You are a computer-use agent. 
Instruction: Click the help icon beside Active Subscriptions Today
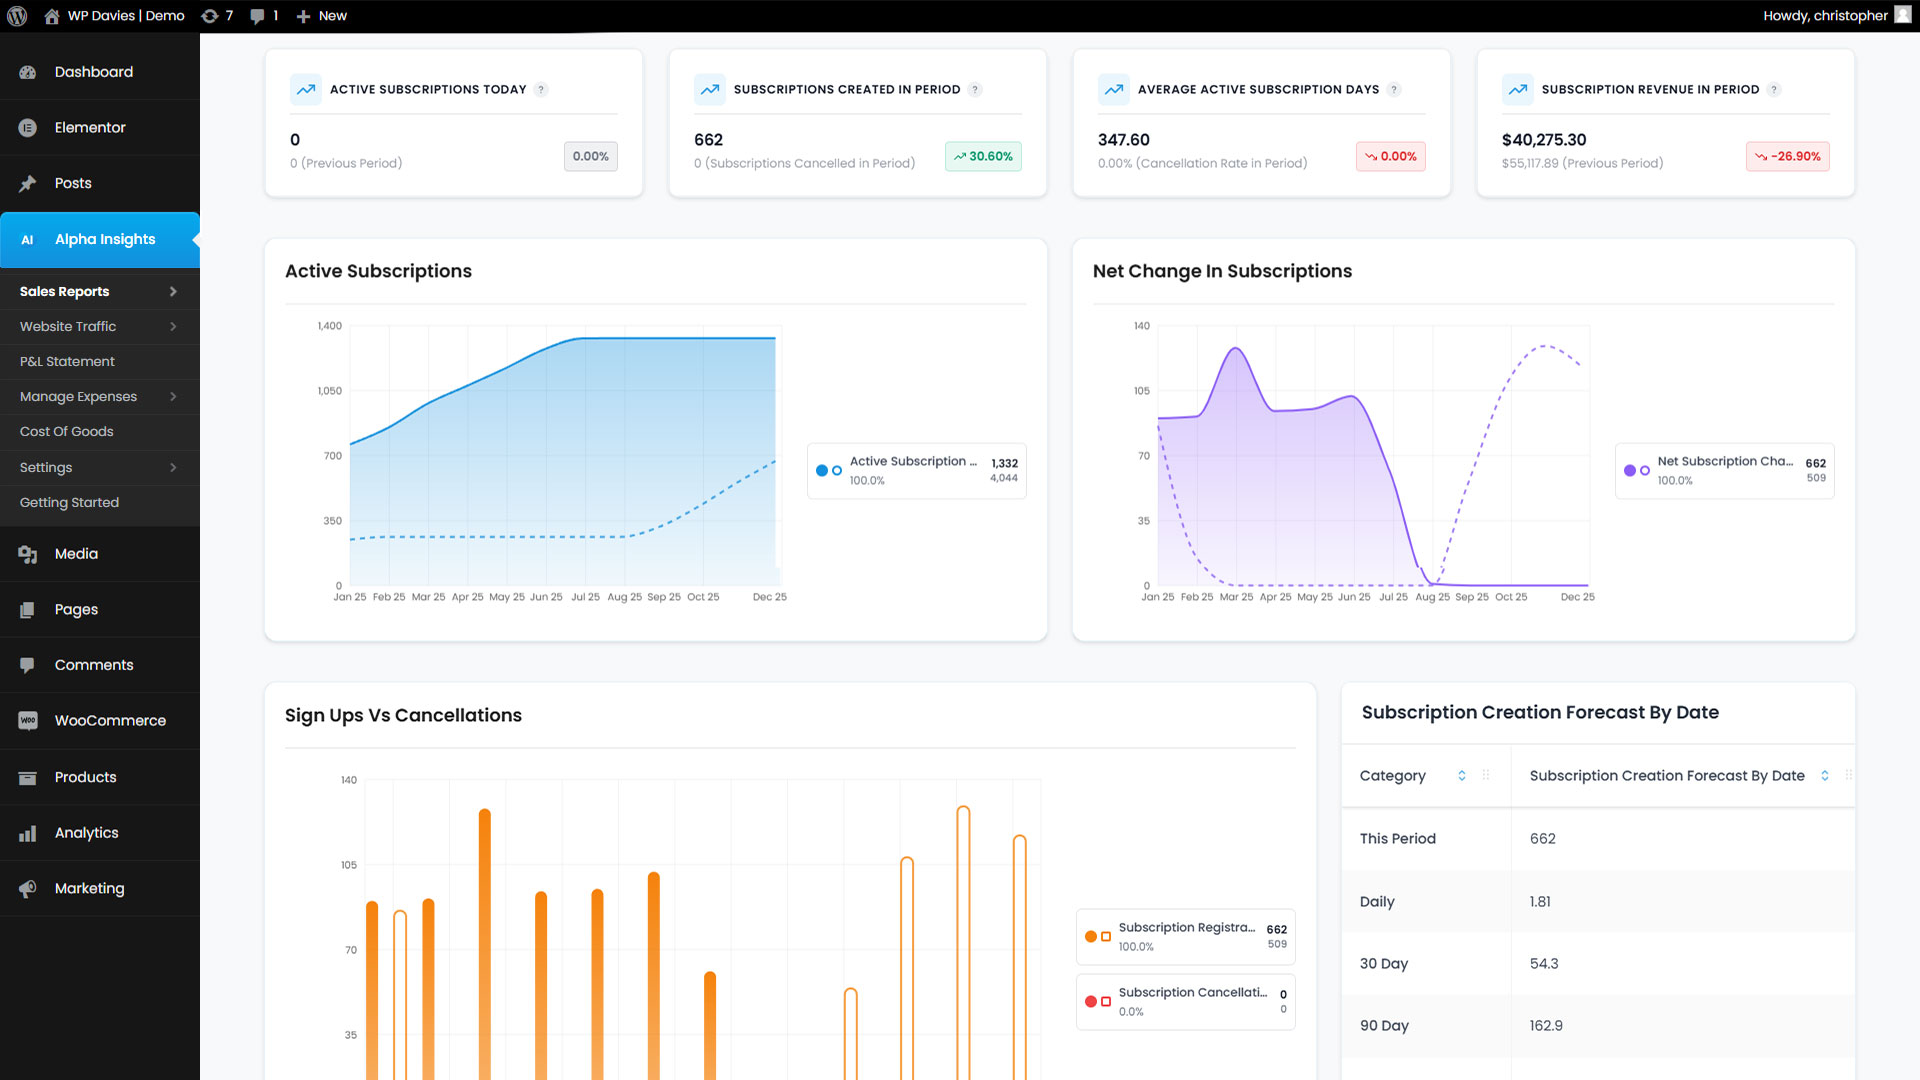(541, 90)
